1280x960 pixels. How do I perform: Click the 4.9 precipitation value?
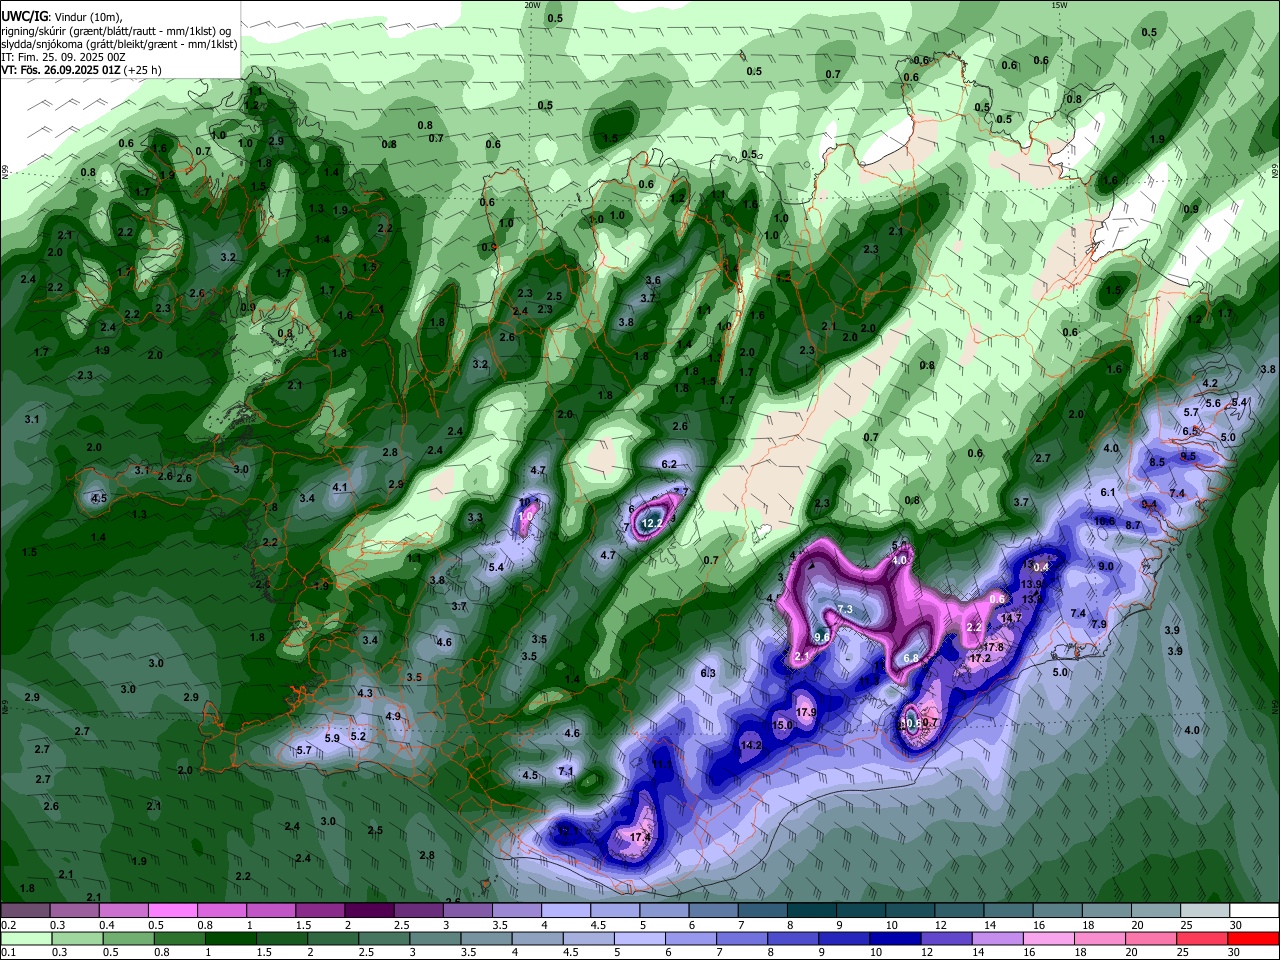click(x=393, y=716)
